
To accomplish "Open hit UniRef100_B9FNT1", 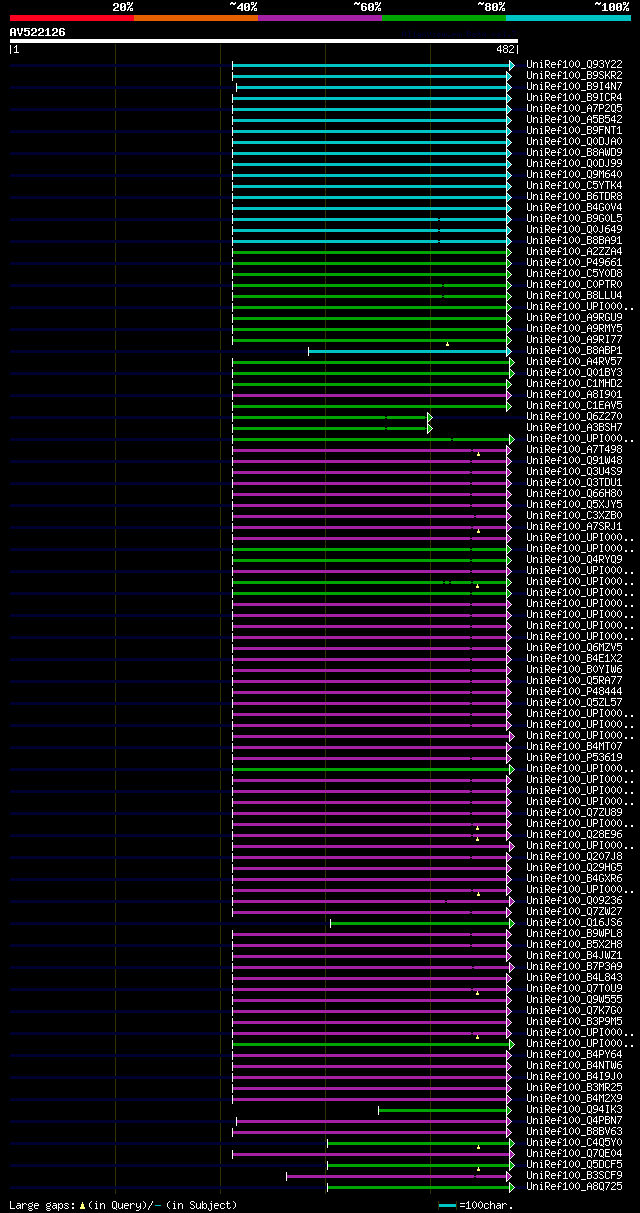I will click(574, 130).
